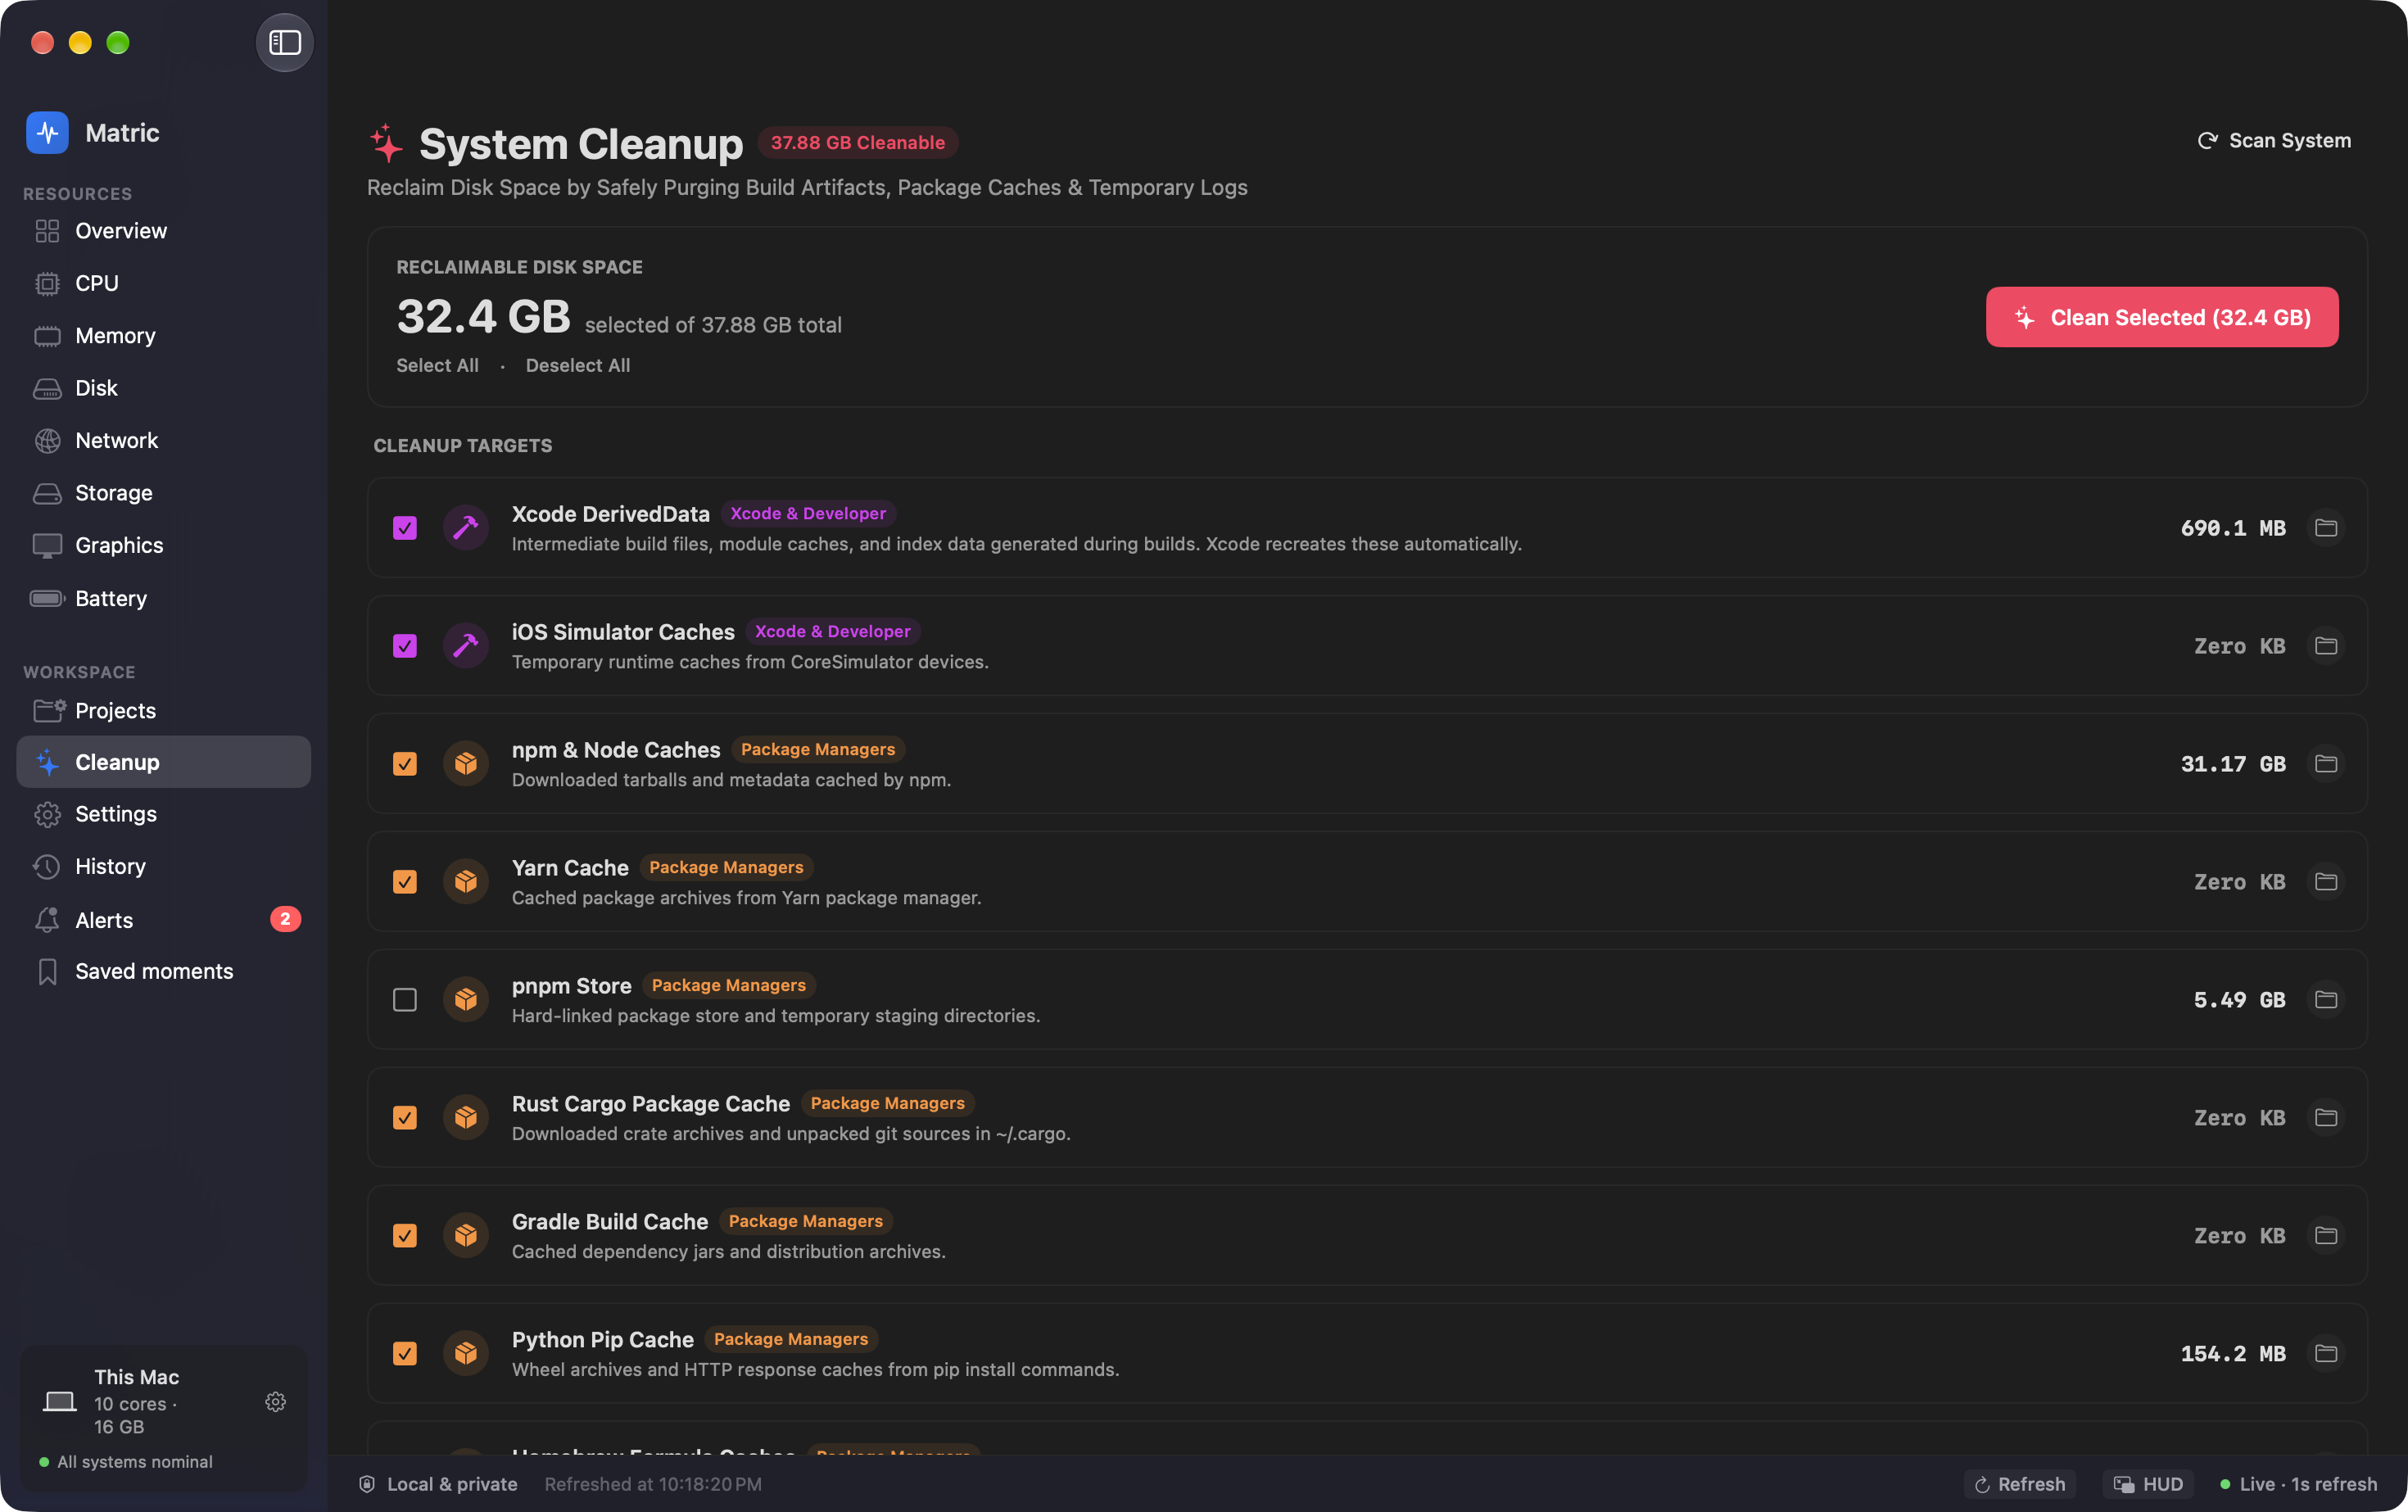Open Rust Cargo Package Cache folder
Screen dimensions: 2408x1512
coord(2326,1118)
